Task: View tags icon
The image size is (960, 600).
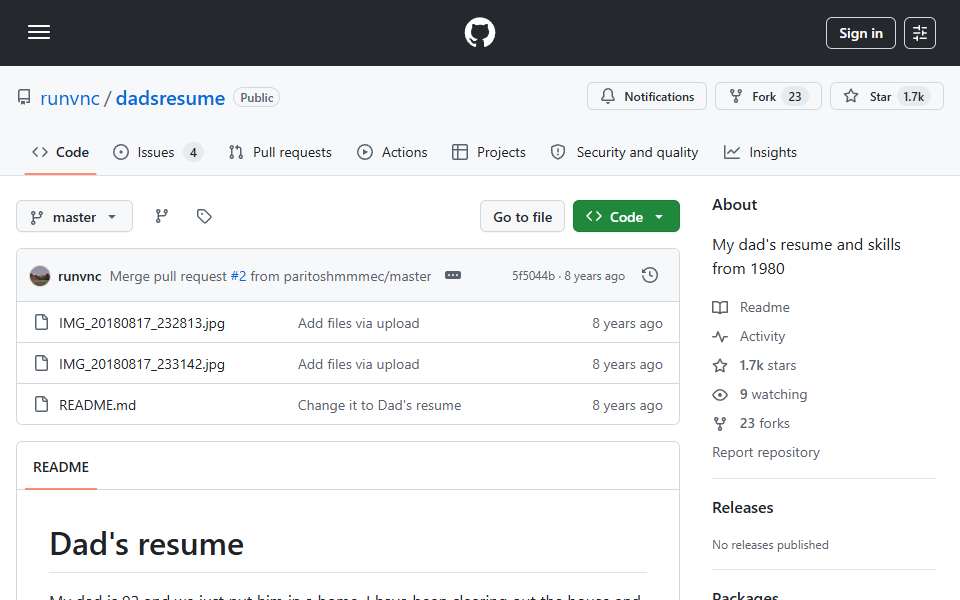Action: 204,216
